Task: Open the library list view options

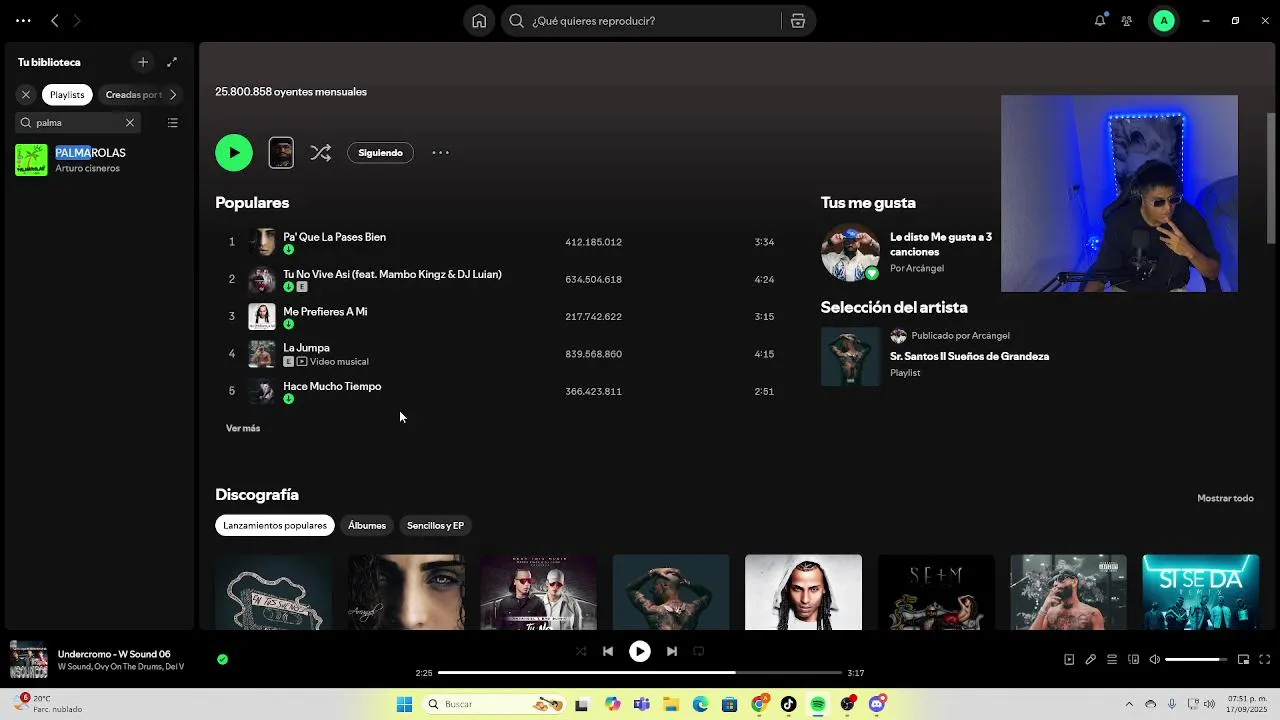Action: pyautogui.click(x=173, y=123)
